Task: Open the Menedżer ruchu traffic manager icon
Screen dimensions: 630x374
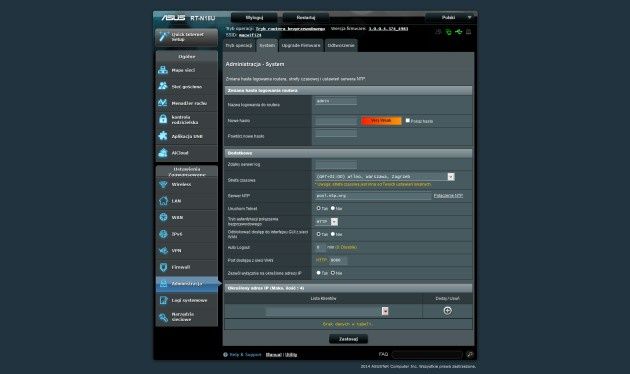Action: (x=163, y=103)
